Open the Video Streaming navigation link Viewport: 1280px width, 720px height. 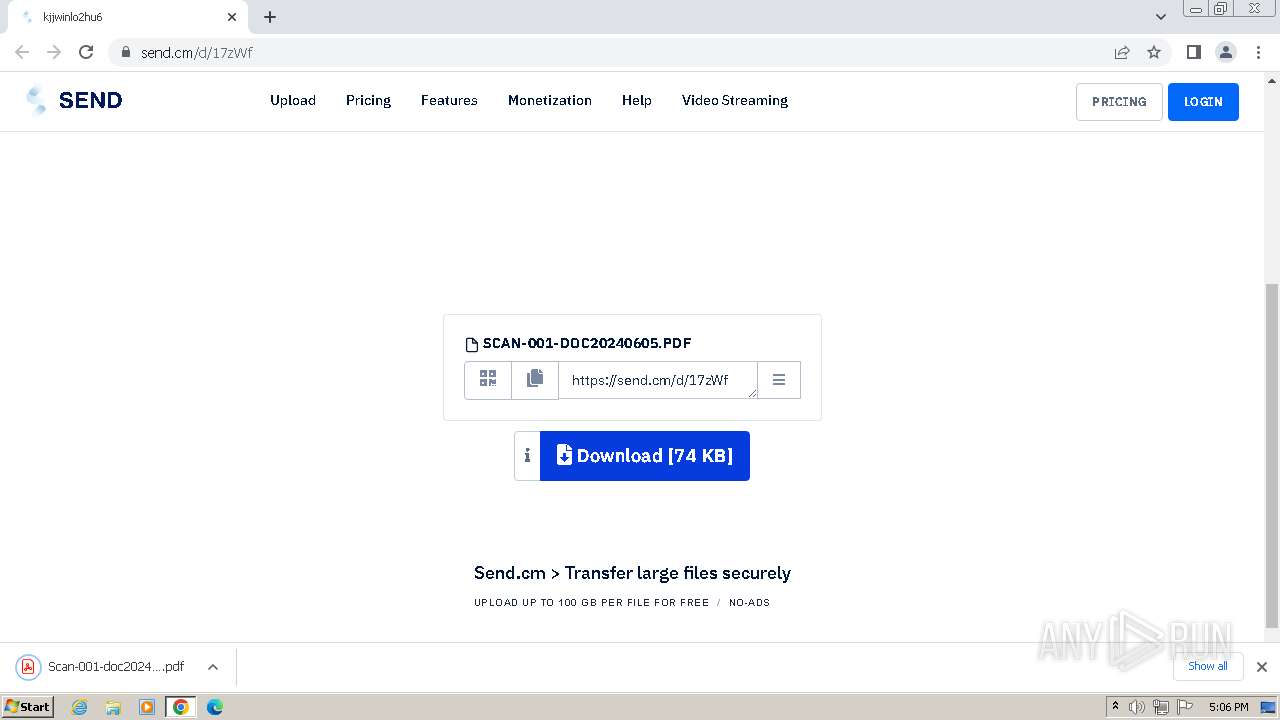click(x=735, y=100)
